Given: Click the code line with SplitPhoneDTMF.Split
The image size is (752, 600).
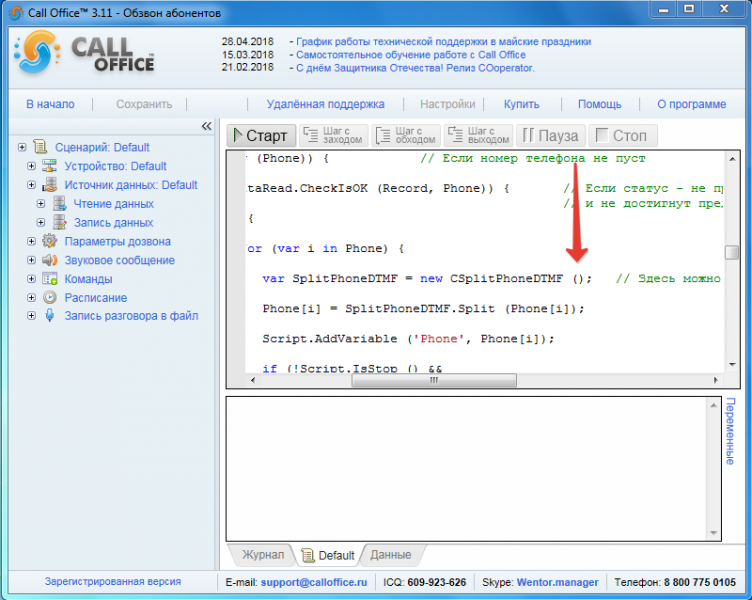Looking at the screenshot, I should click(x=423, y=309).
